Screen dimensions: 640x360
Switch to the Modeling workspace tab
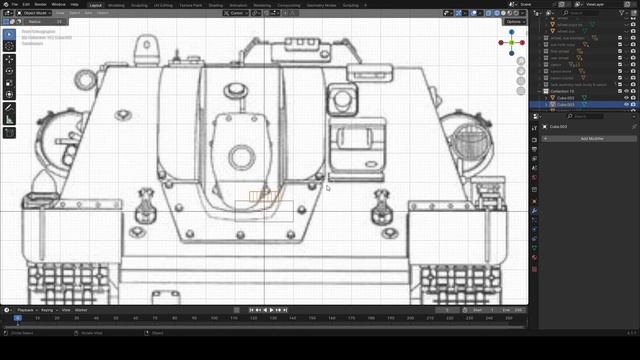click(x=116, y=5)
